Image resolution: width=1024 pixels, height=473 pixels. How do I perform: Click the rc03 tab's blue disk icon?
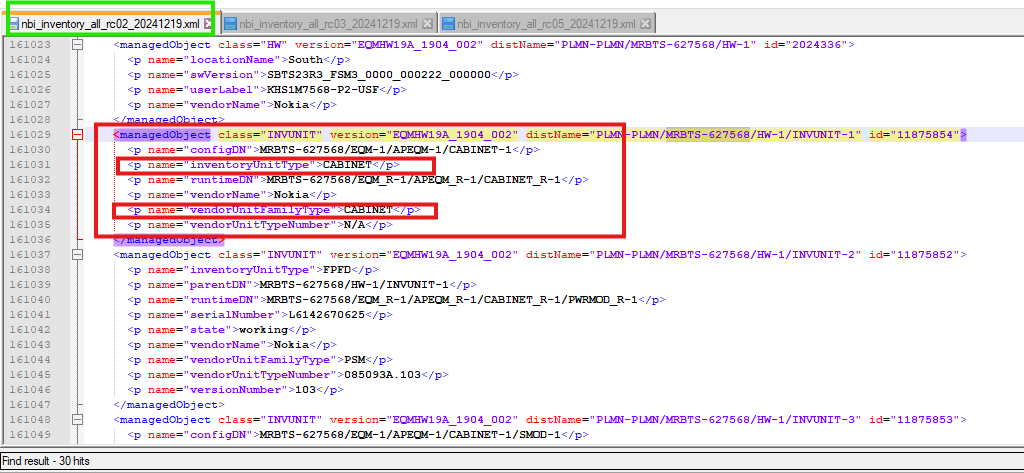click(x=230, y=23)
